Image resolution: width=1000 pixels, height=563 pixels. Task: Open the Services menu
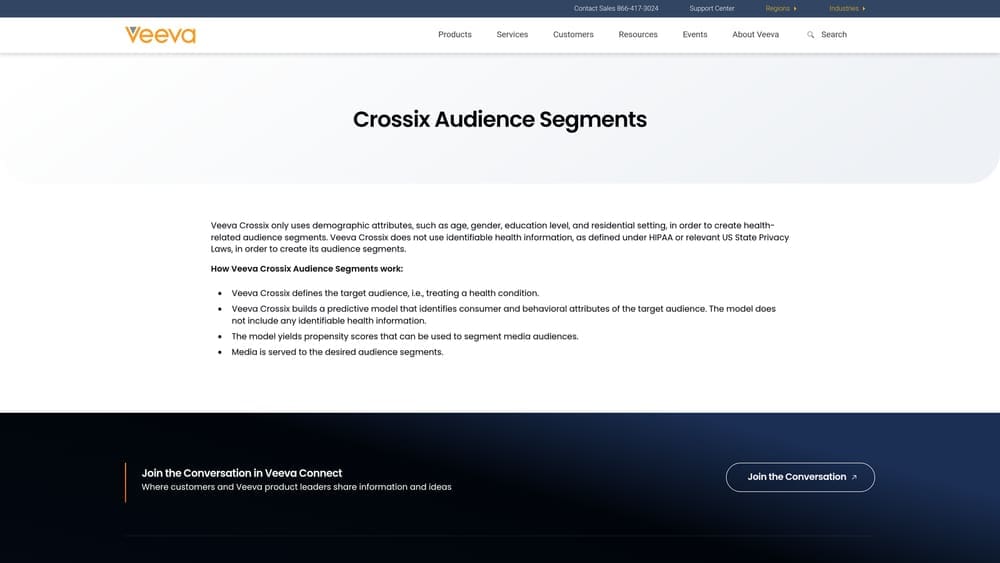click(512, 34)
